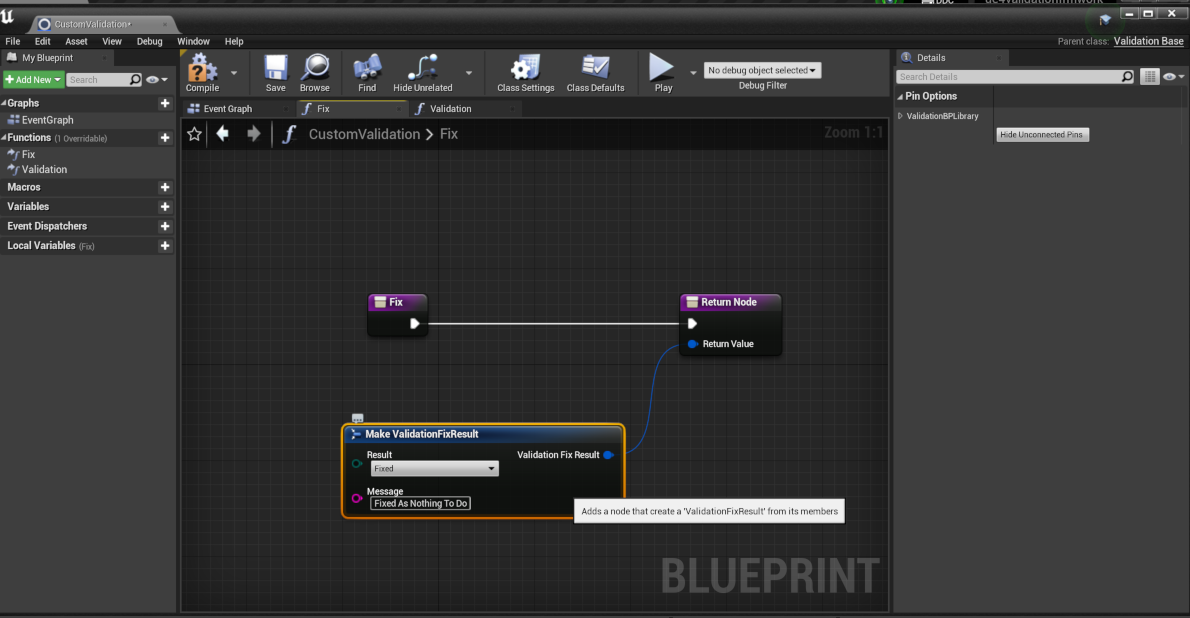Click the Compile toolbar icon
This screenshot has width=1190, height=618.
point(202,71)
